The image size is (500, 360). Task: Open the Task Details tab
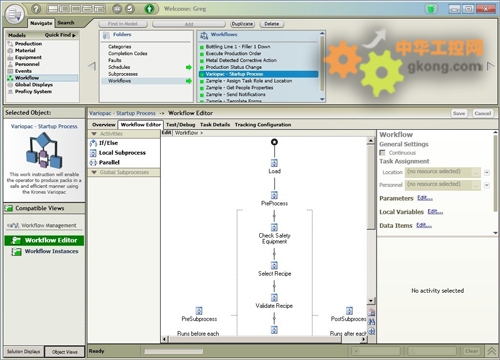coord(215,125)
